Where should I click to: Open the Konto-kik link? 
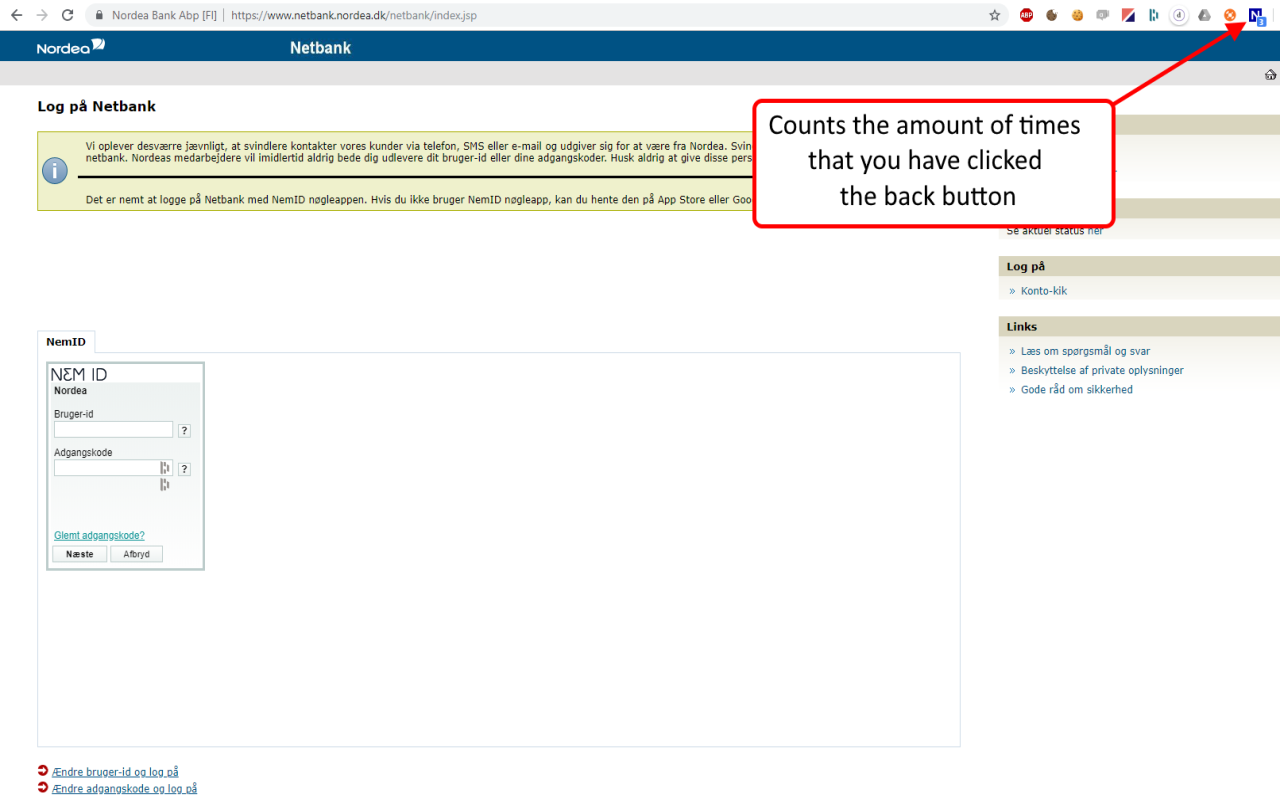point(1044,291)
